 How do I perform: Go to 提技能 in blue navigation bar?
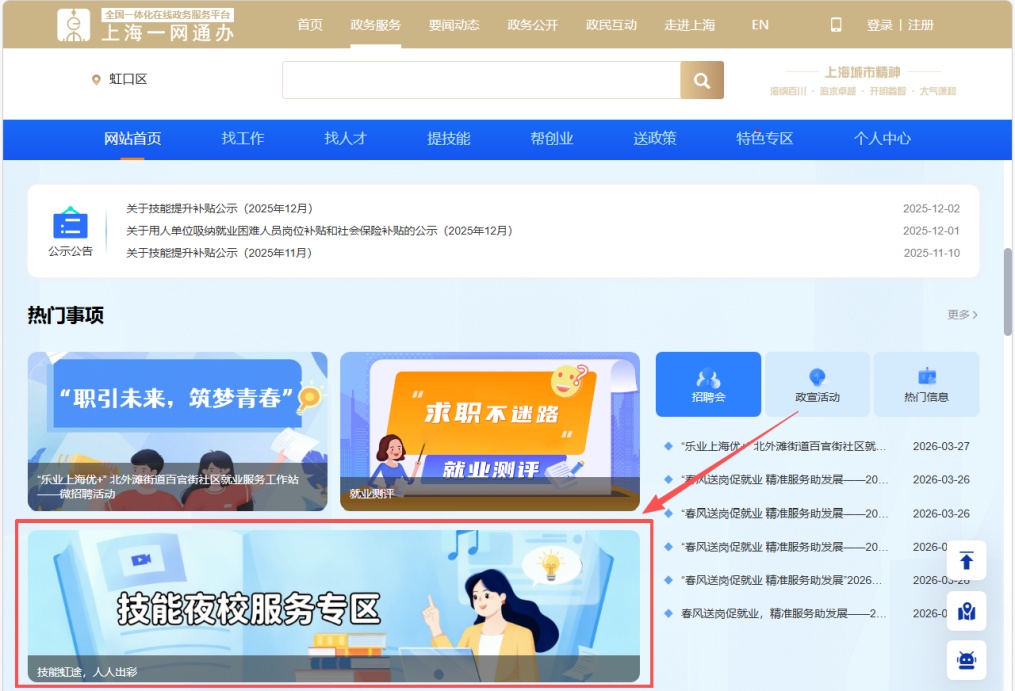coord(449,139)
